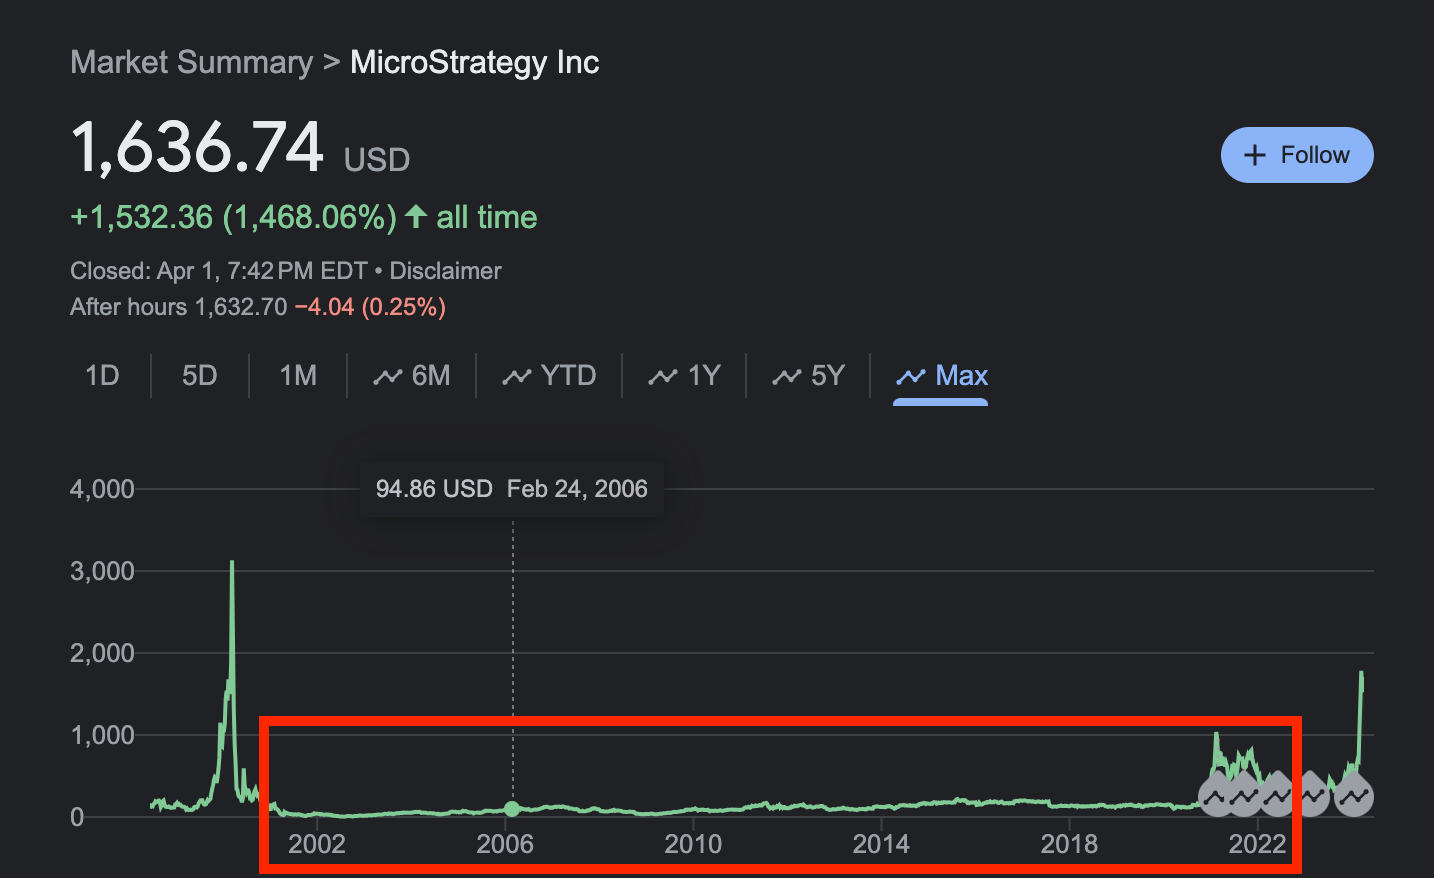Click the trend icon beside 1Y

[x=662, y=377]
